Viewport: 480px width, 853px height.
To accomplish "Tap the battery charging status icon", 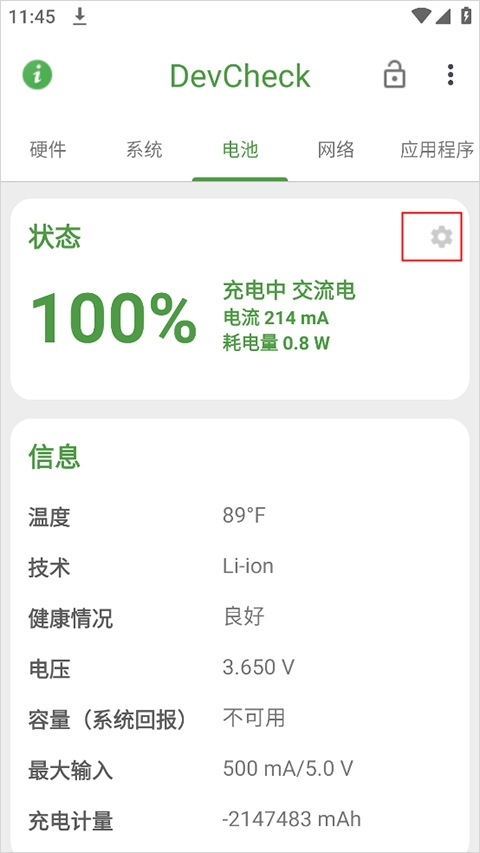I will [466, 16].
